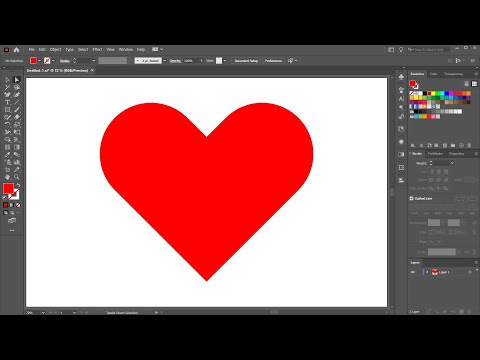Toggle Draw Normal mode
480x360 pixels.
(x=5, y=213)
